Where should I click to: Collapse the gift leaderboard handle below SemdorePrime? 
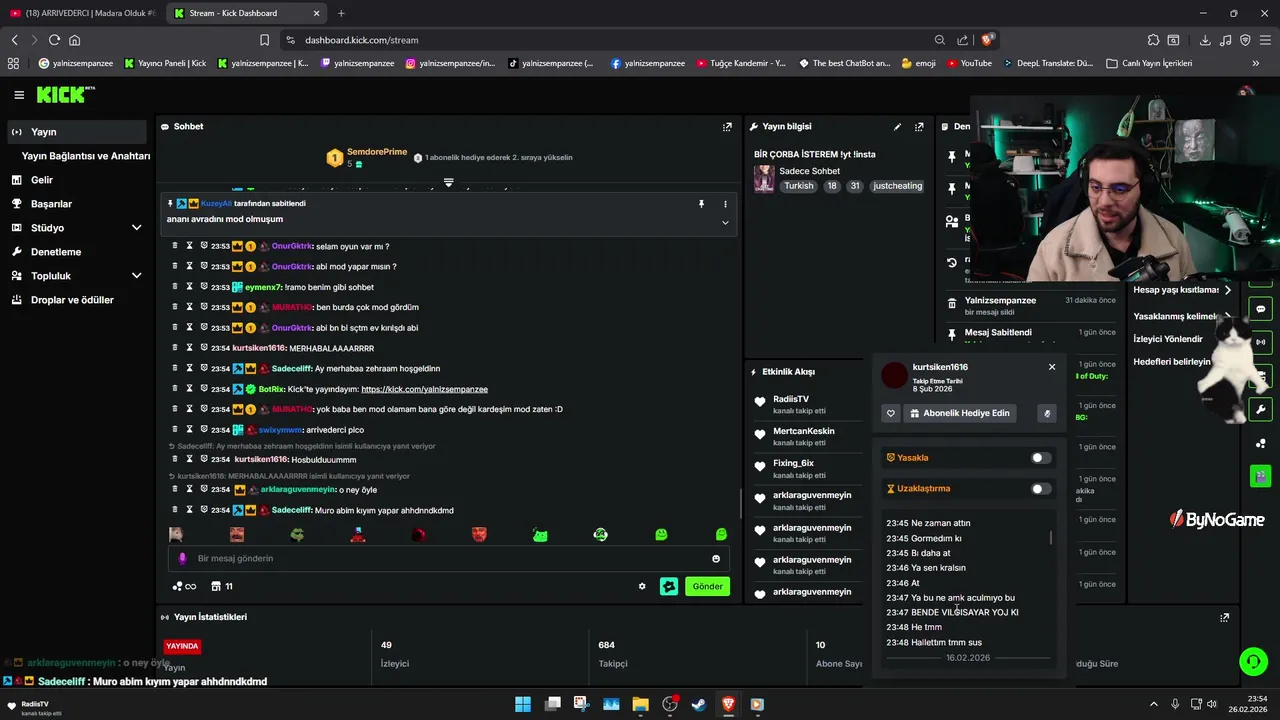[448, 182]
